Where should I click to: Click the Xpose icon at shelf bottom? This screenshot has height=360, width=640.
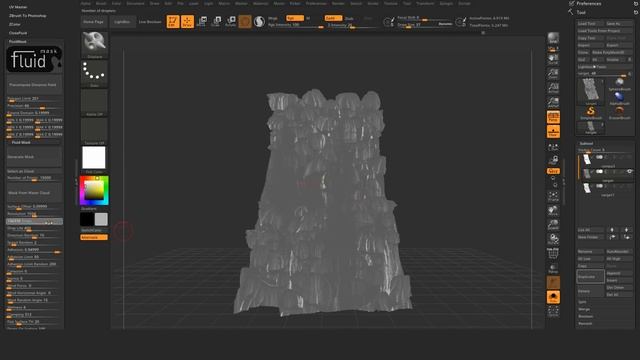click(553, 312)
